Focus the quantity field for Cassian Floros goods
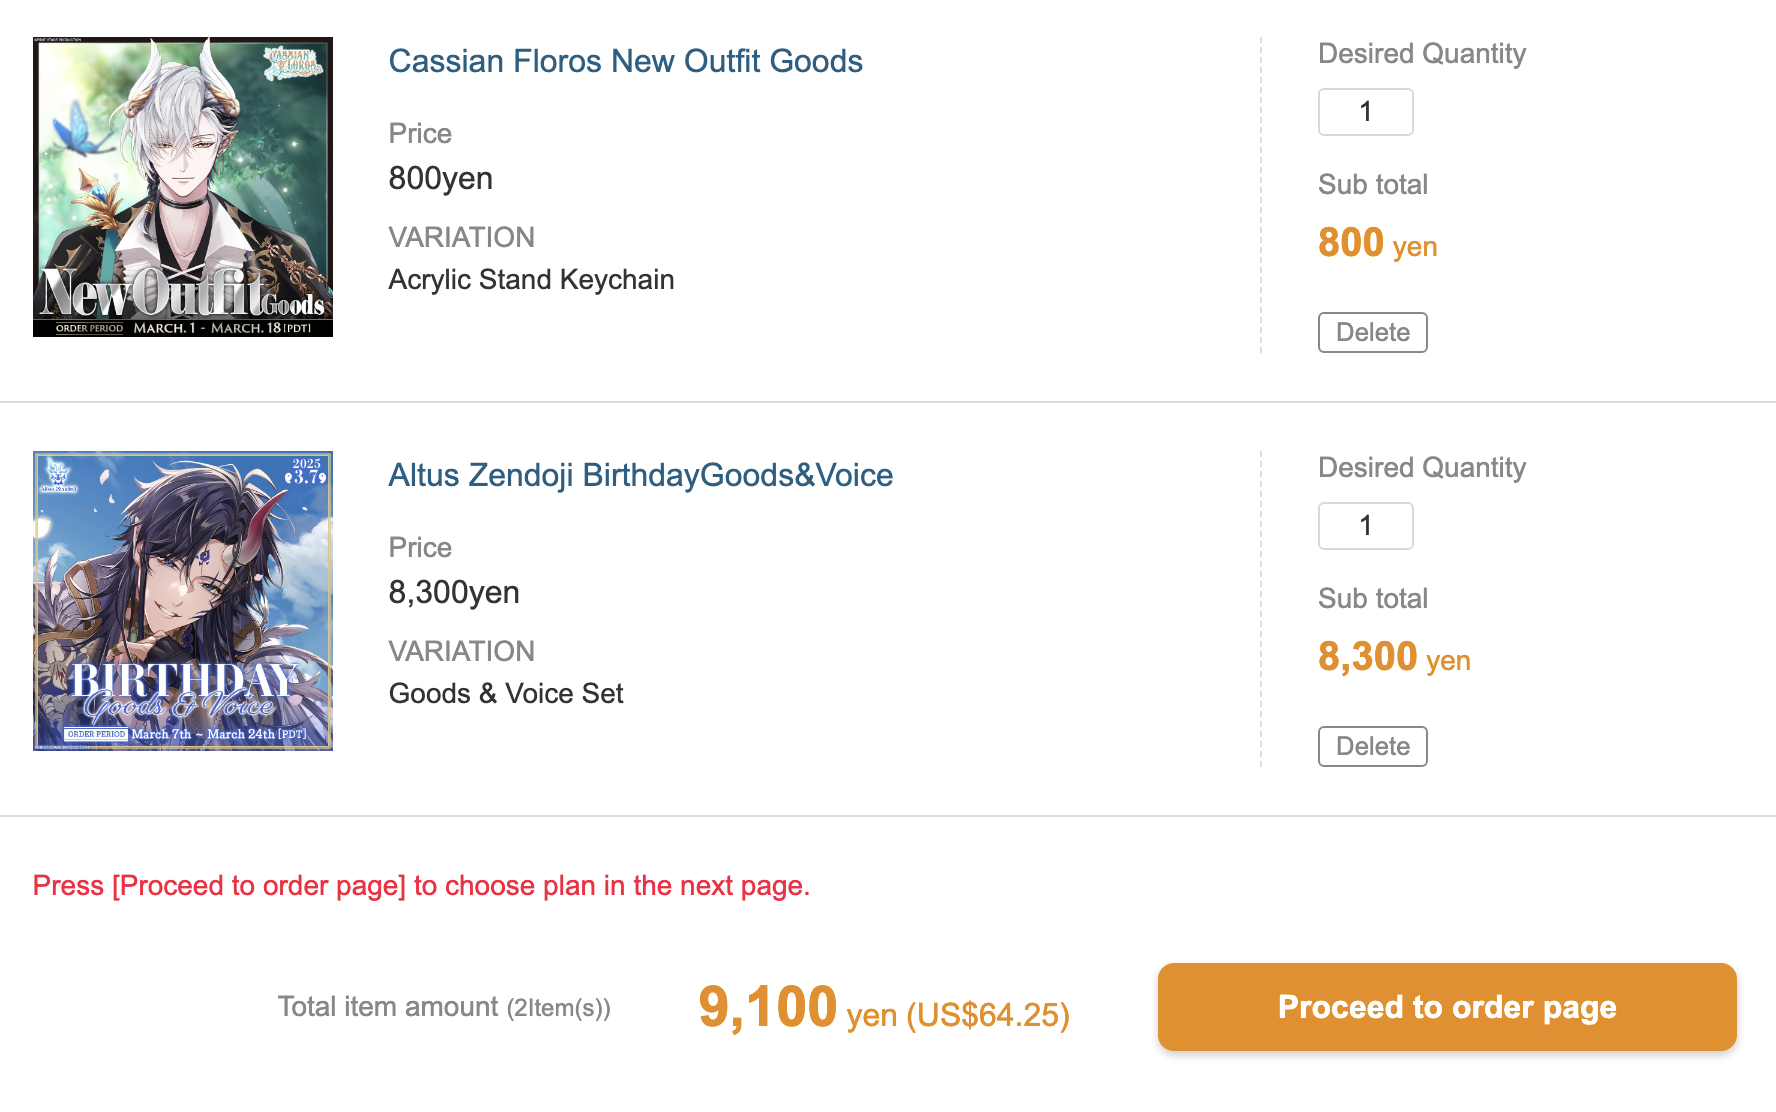This screenshot has height=1112, width=1776. (1365, 112)
